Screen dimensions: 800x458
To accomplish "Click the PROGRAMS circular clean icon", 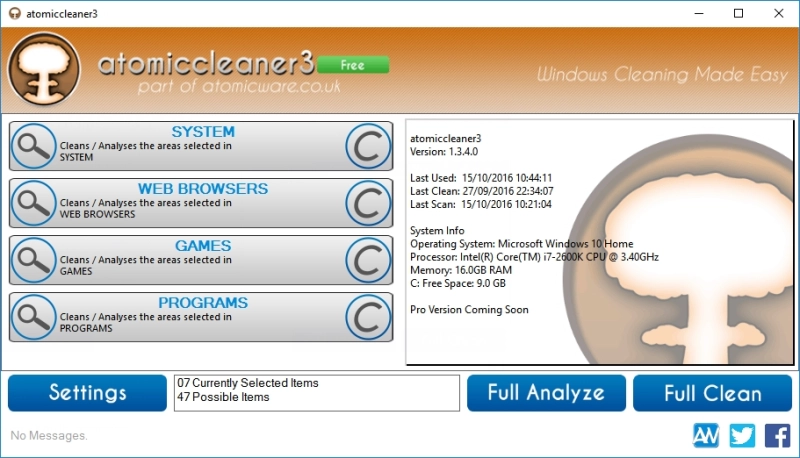I will click(368, 317).
